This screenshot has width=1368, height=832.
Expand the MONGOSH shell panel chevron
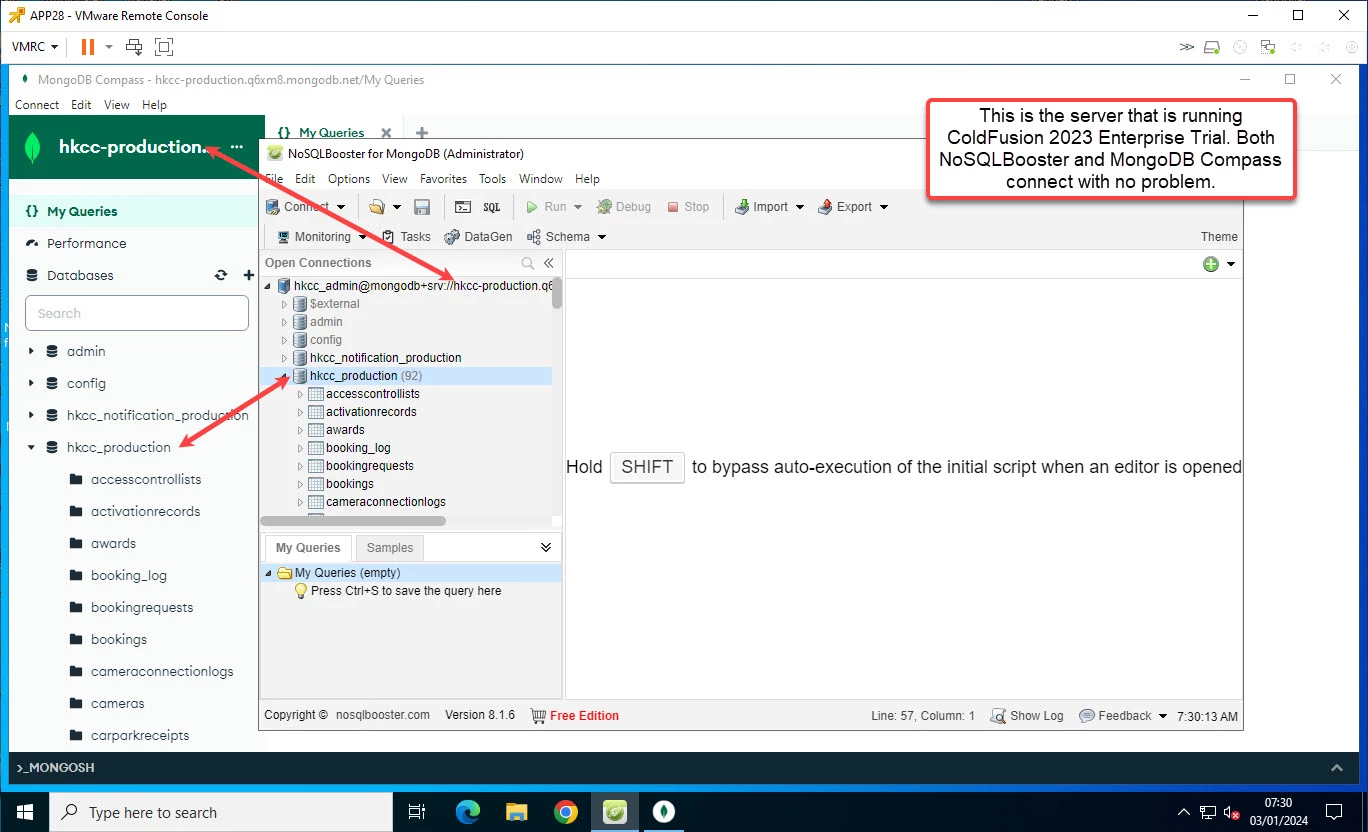tap(1337, 768)
